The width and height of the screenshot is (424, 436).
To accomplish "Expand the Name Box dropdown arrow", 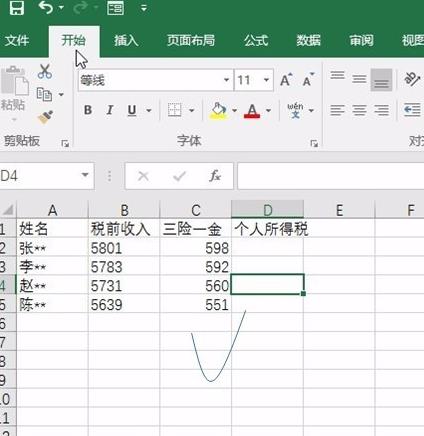I will pos(85,175).
